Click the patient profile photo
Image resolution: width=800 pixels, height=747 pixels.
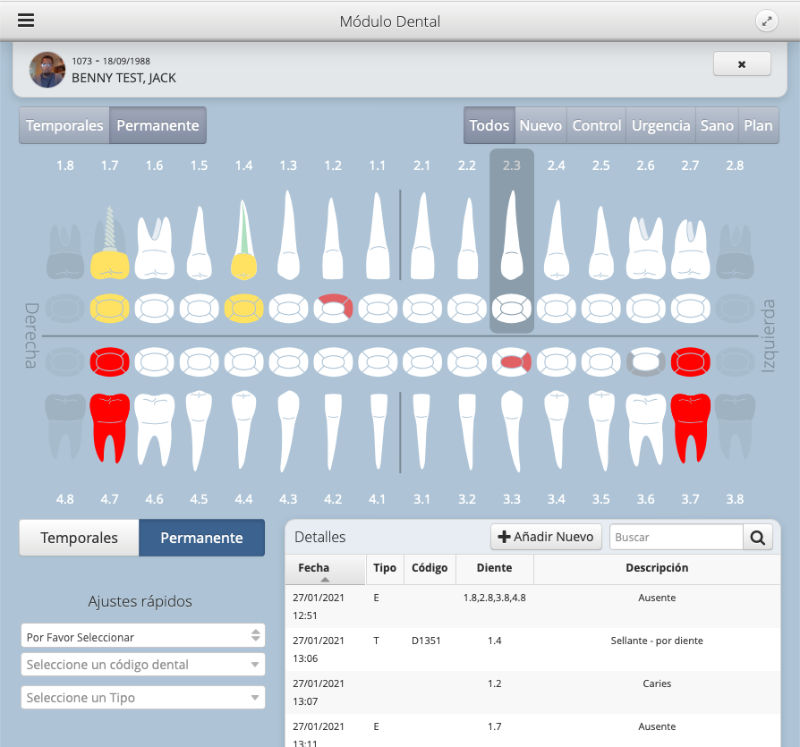[47, 69]
